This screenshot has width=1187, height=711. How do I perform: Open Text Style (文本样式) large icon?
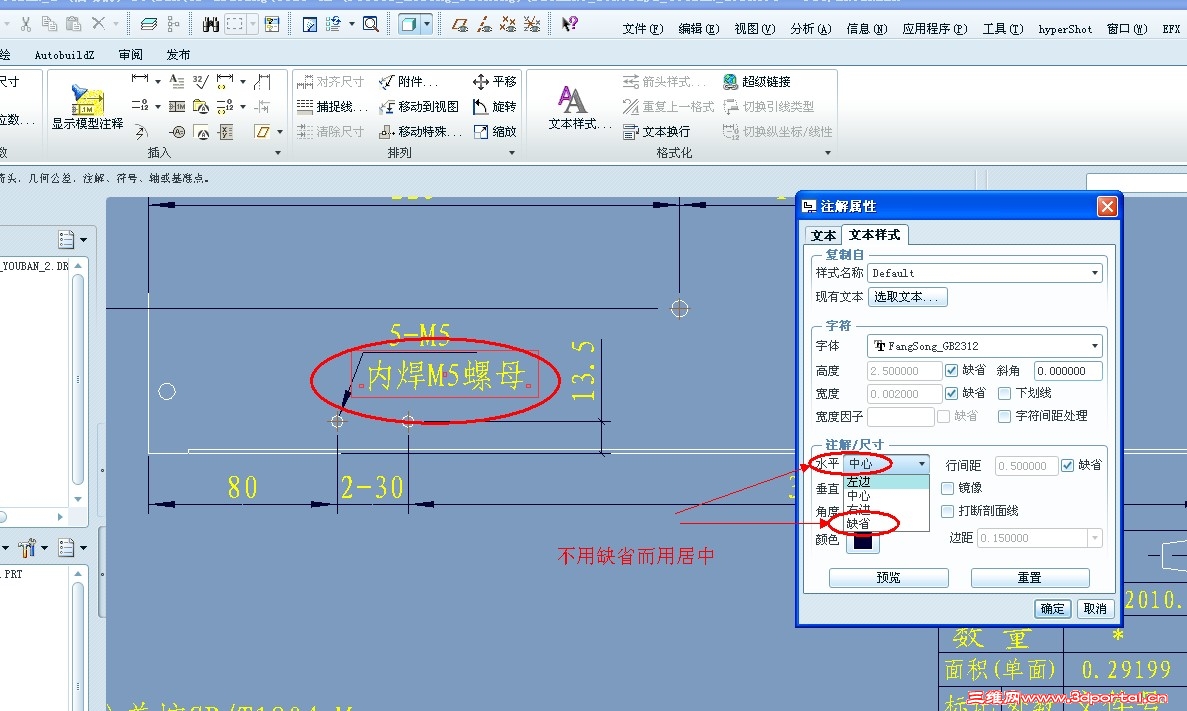pyautogui.click(x=572, y=100)
